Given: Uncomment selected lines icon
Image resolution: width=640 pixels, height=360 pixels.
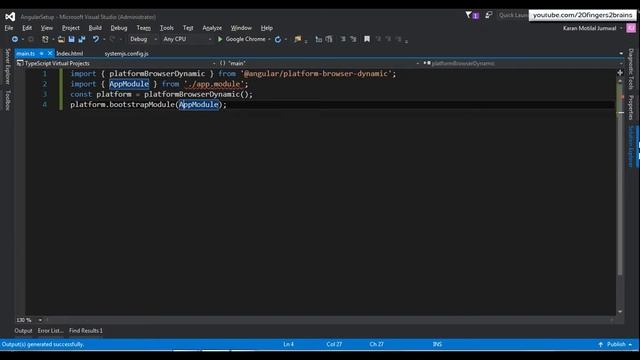Looking at the screenshot, I should [x=353, y=39].
